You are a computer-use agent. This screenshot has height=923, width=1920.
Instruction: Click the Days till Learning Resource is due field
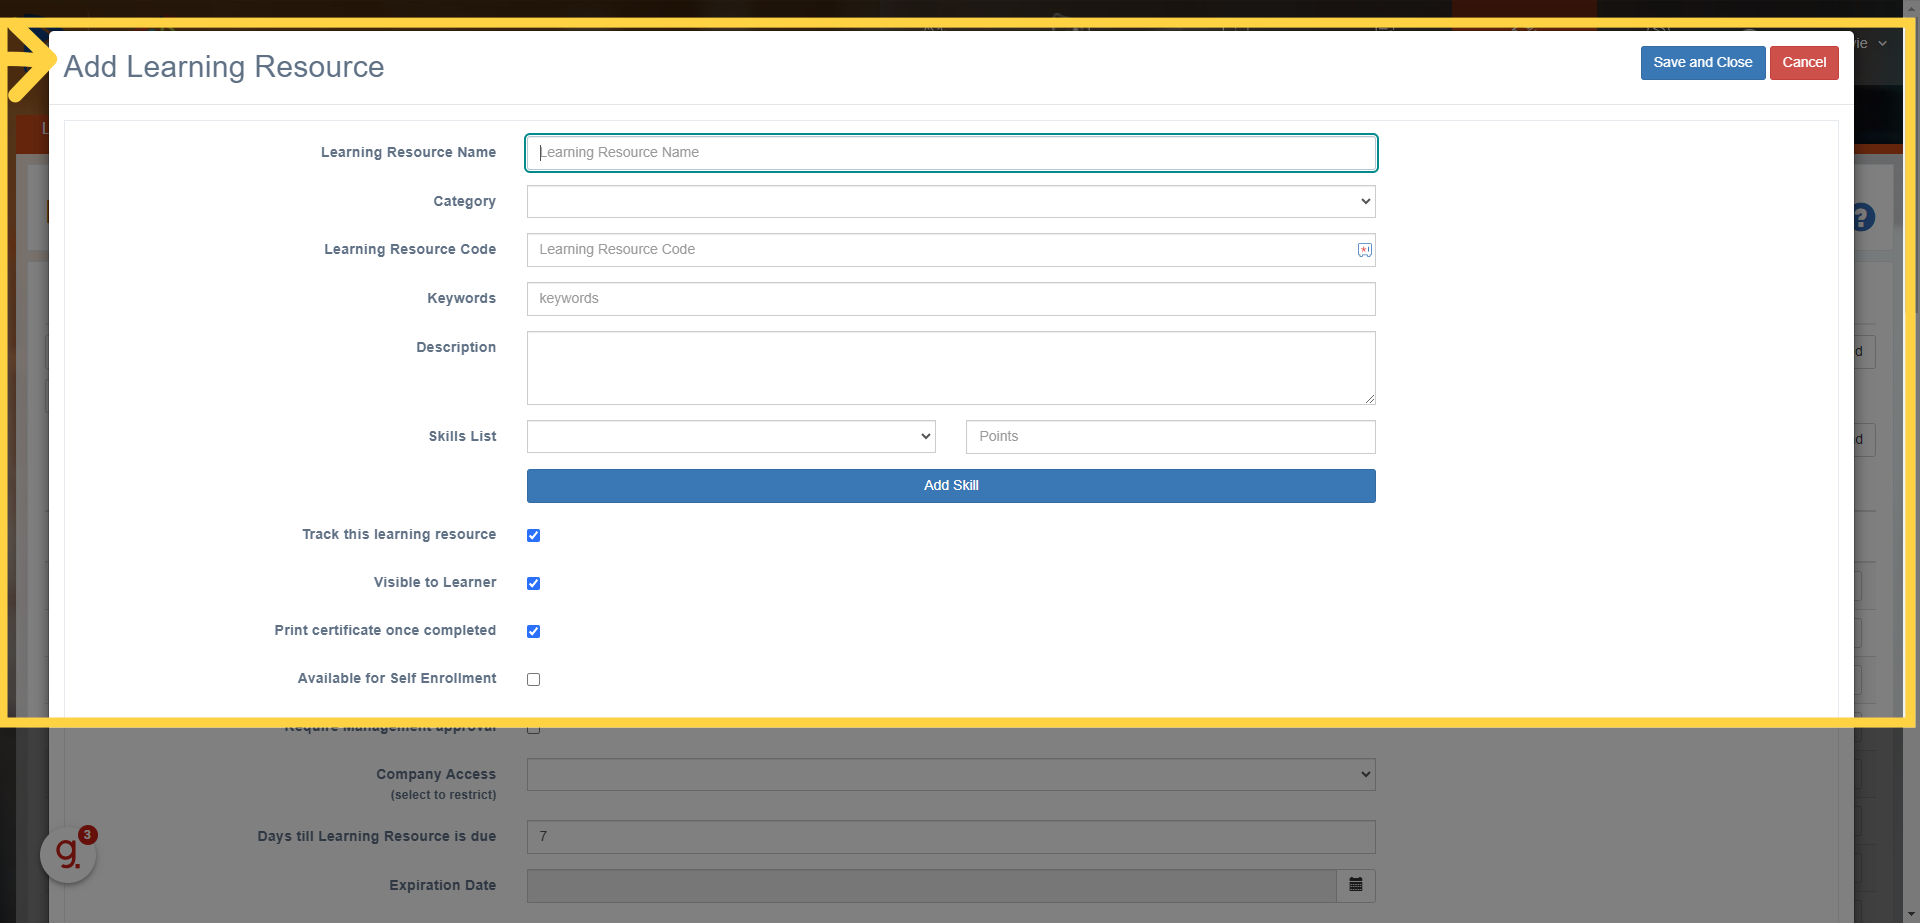951,837
